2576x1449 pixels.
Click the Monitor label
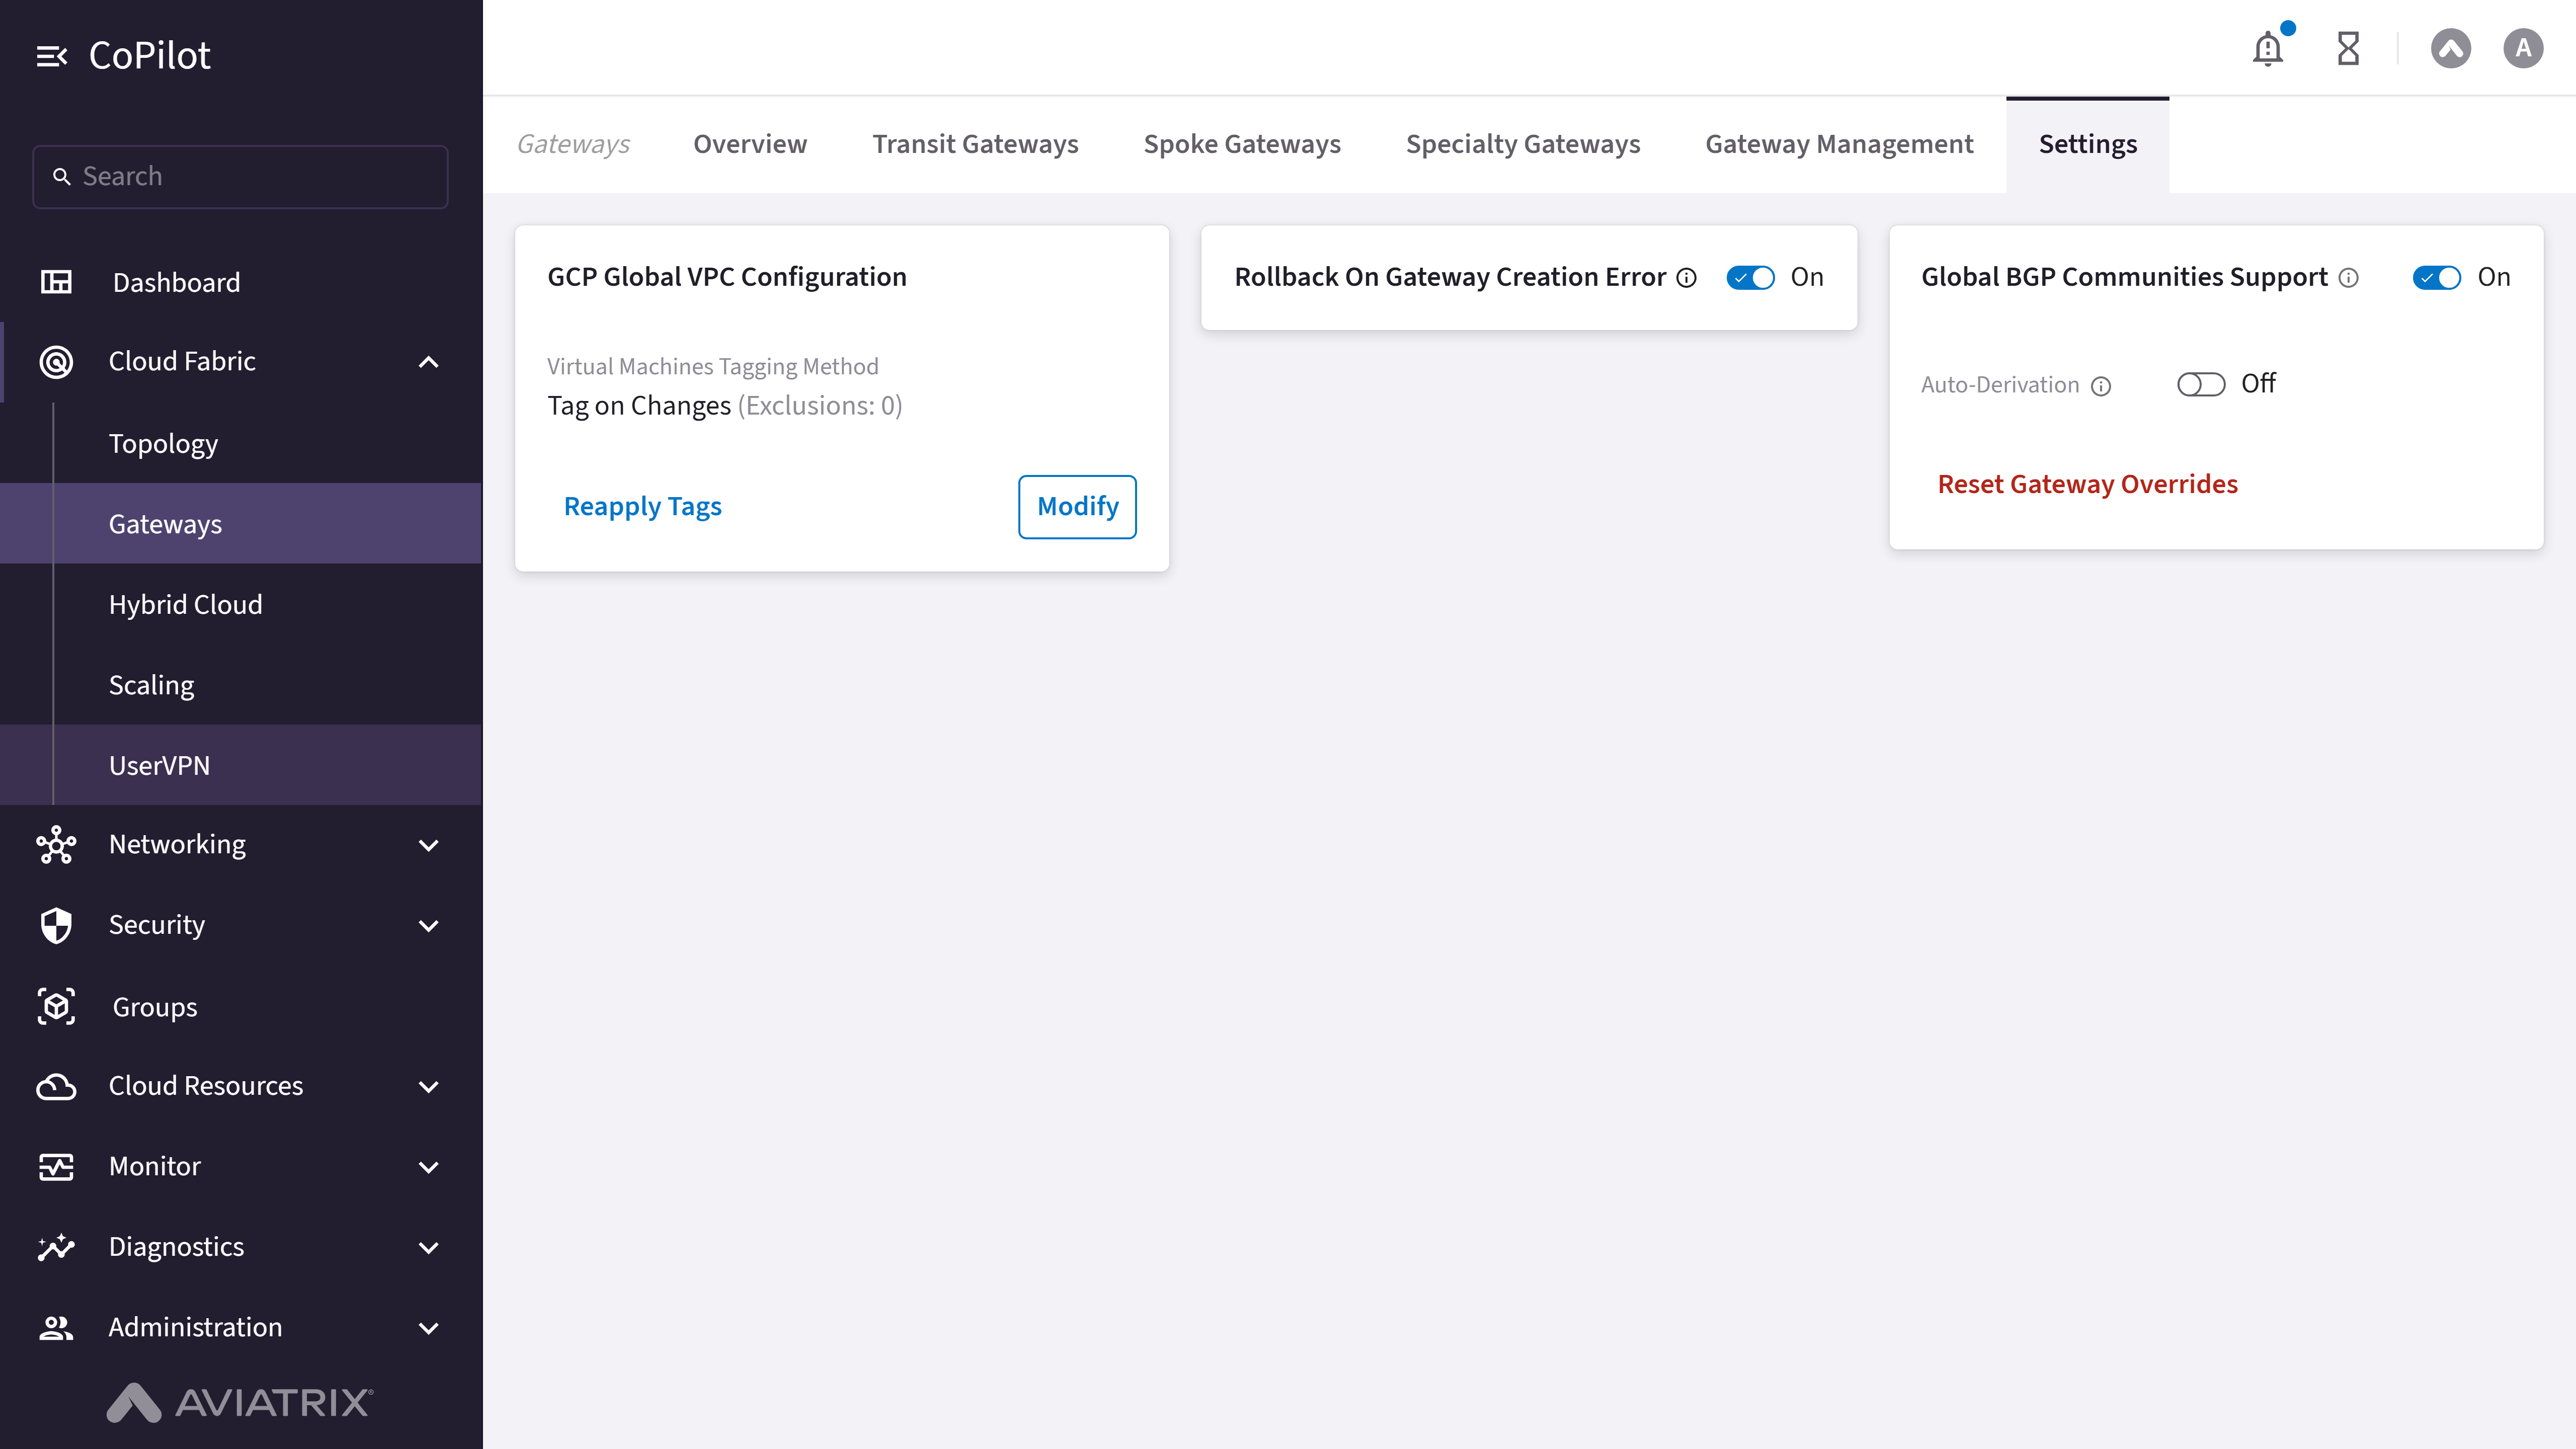[x=154, y=1166]
